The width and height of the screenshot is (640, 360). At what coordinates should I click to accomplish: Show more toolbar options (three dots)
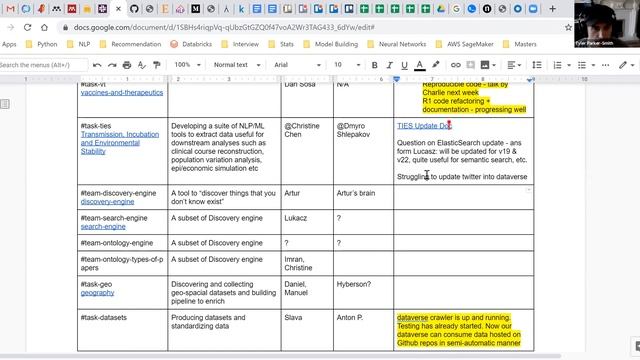(606, 65)
